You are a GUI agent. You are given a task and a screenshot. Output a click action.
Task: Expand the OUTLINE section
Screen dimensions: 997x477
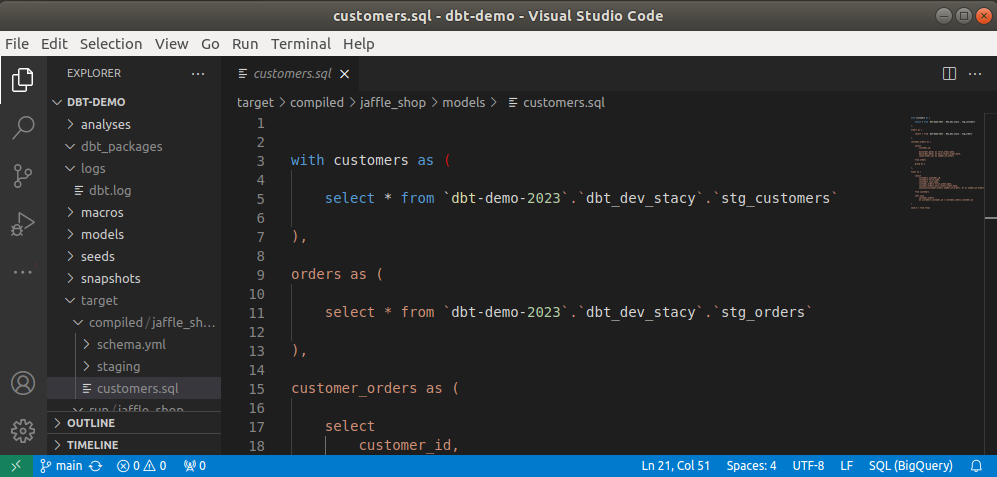pos(134,423)
